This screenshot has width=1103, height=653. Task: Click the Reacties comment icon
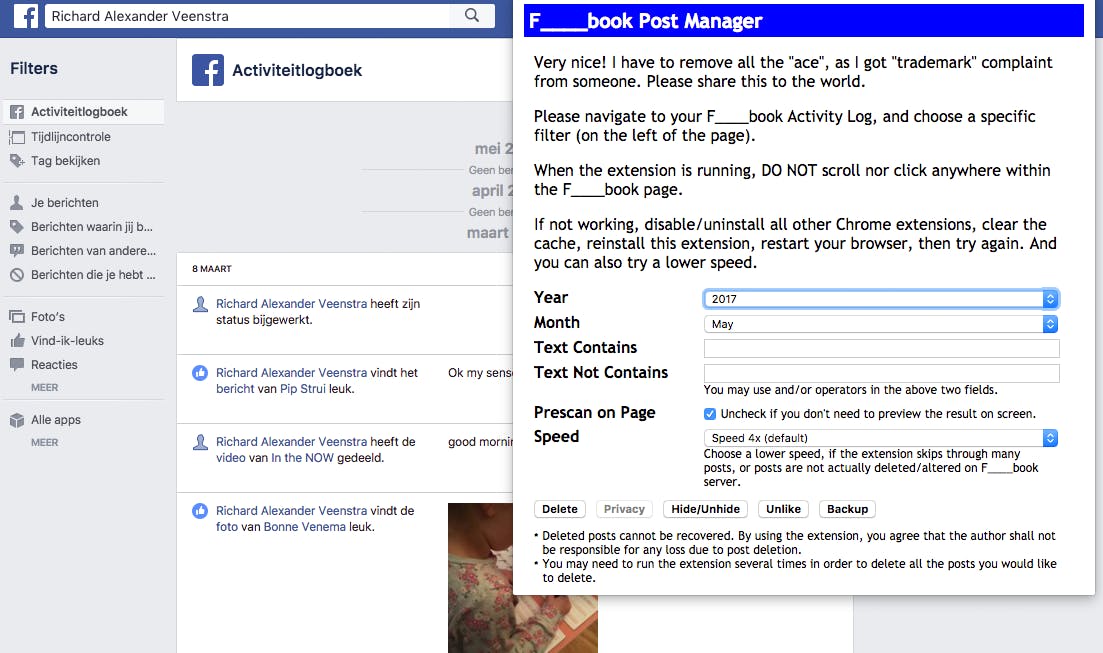click(17, 364)
